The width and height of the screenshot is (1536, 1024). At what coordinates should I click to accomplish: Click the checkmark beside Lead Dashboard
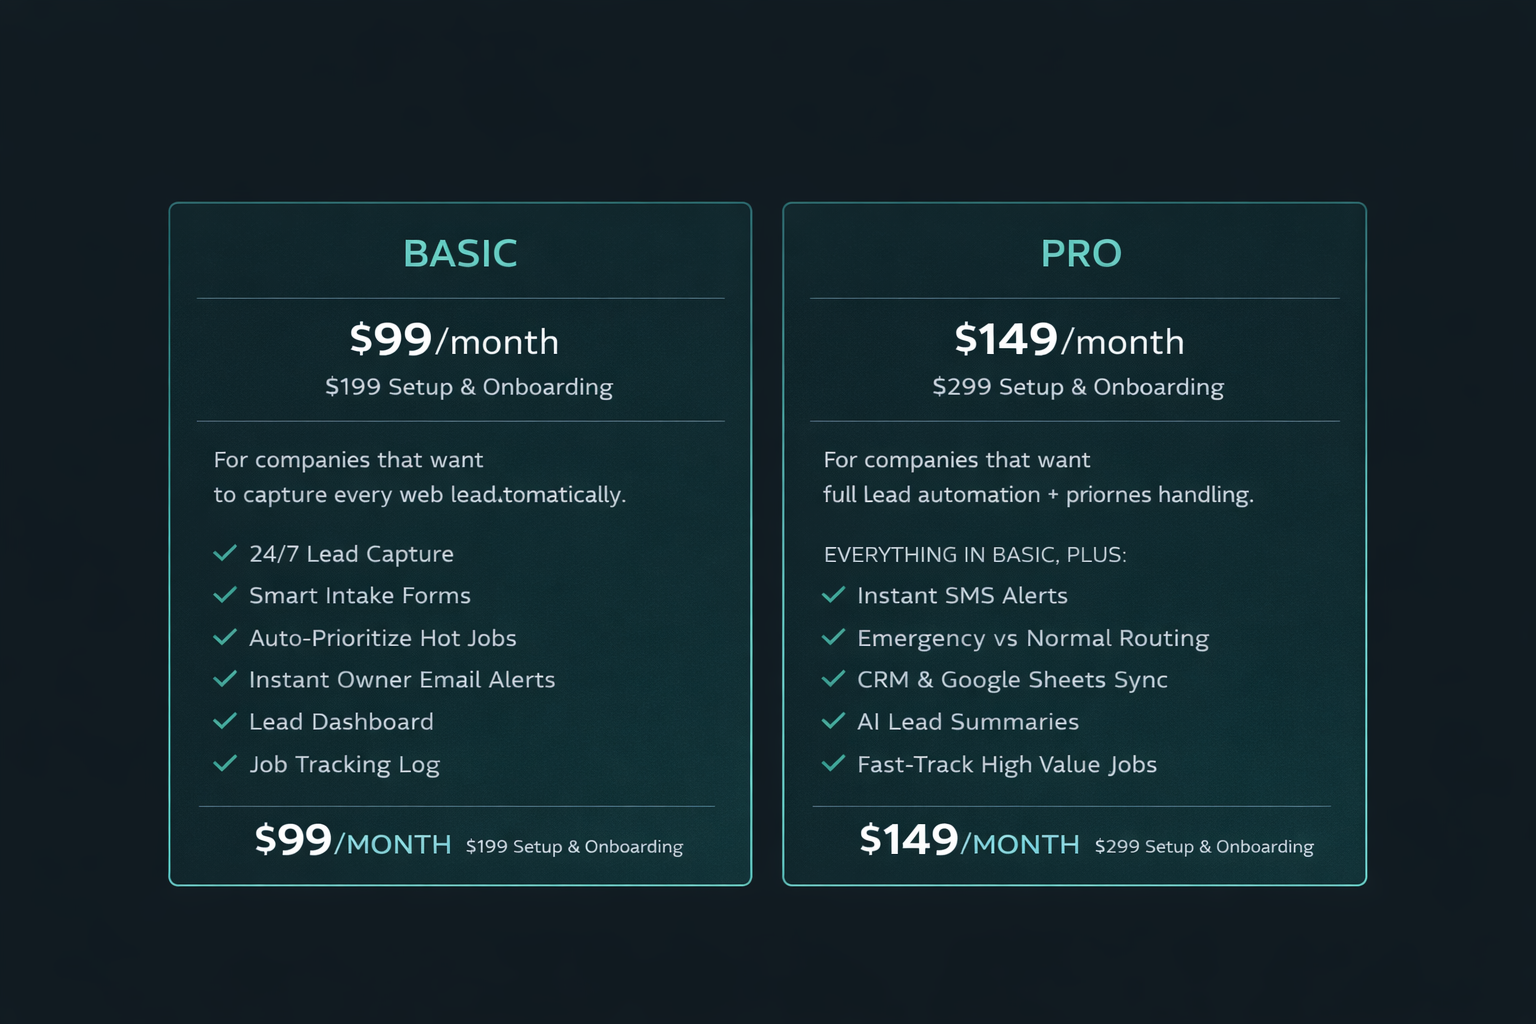coord(225,721)
